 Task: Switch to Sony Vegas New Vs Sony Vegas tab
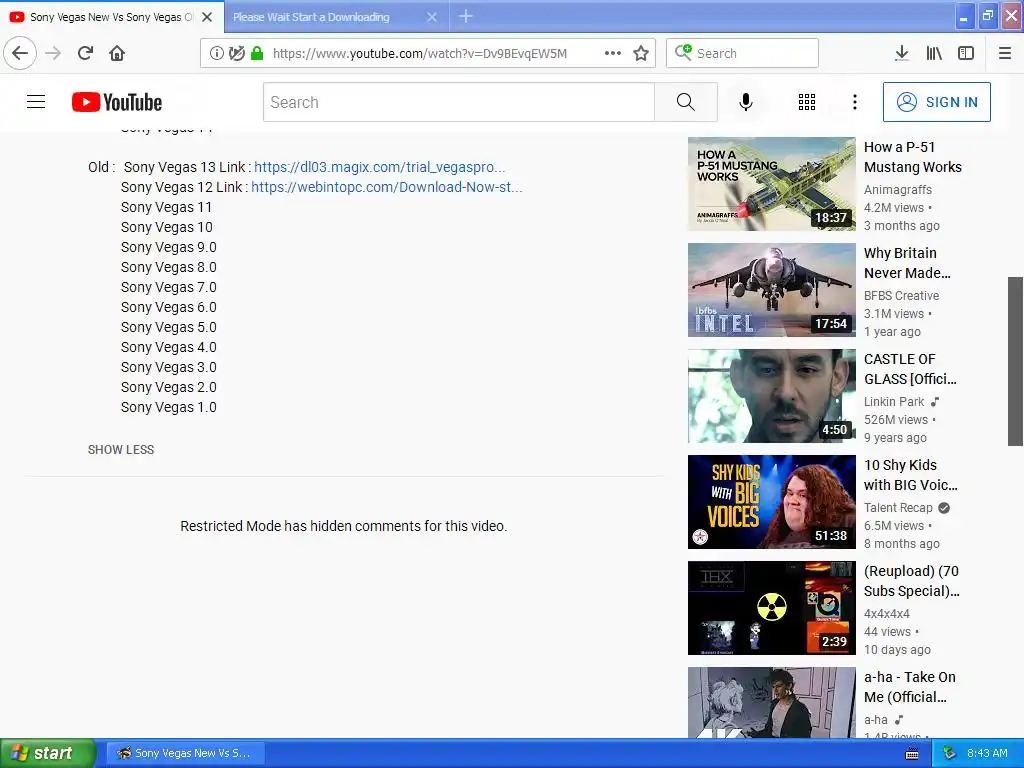click(x=112, y=17)
